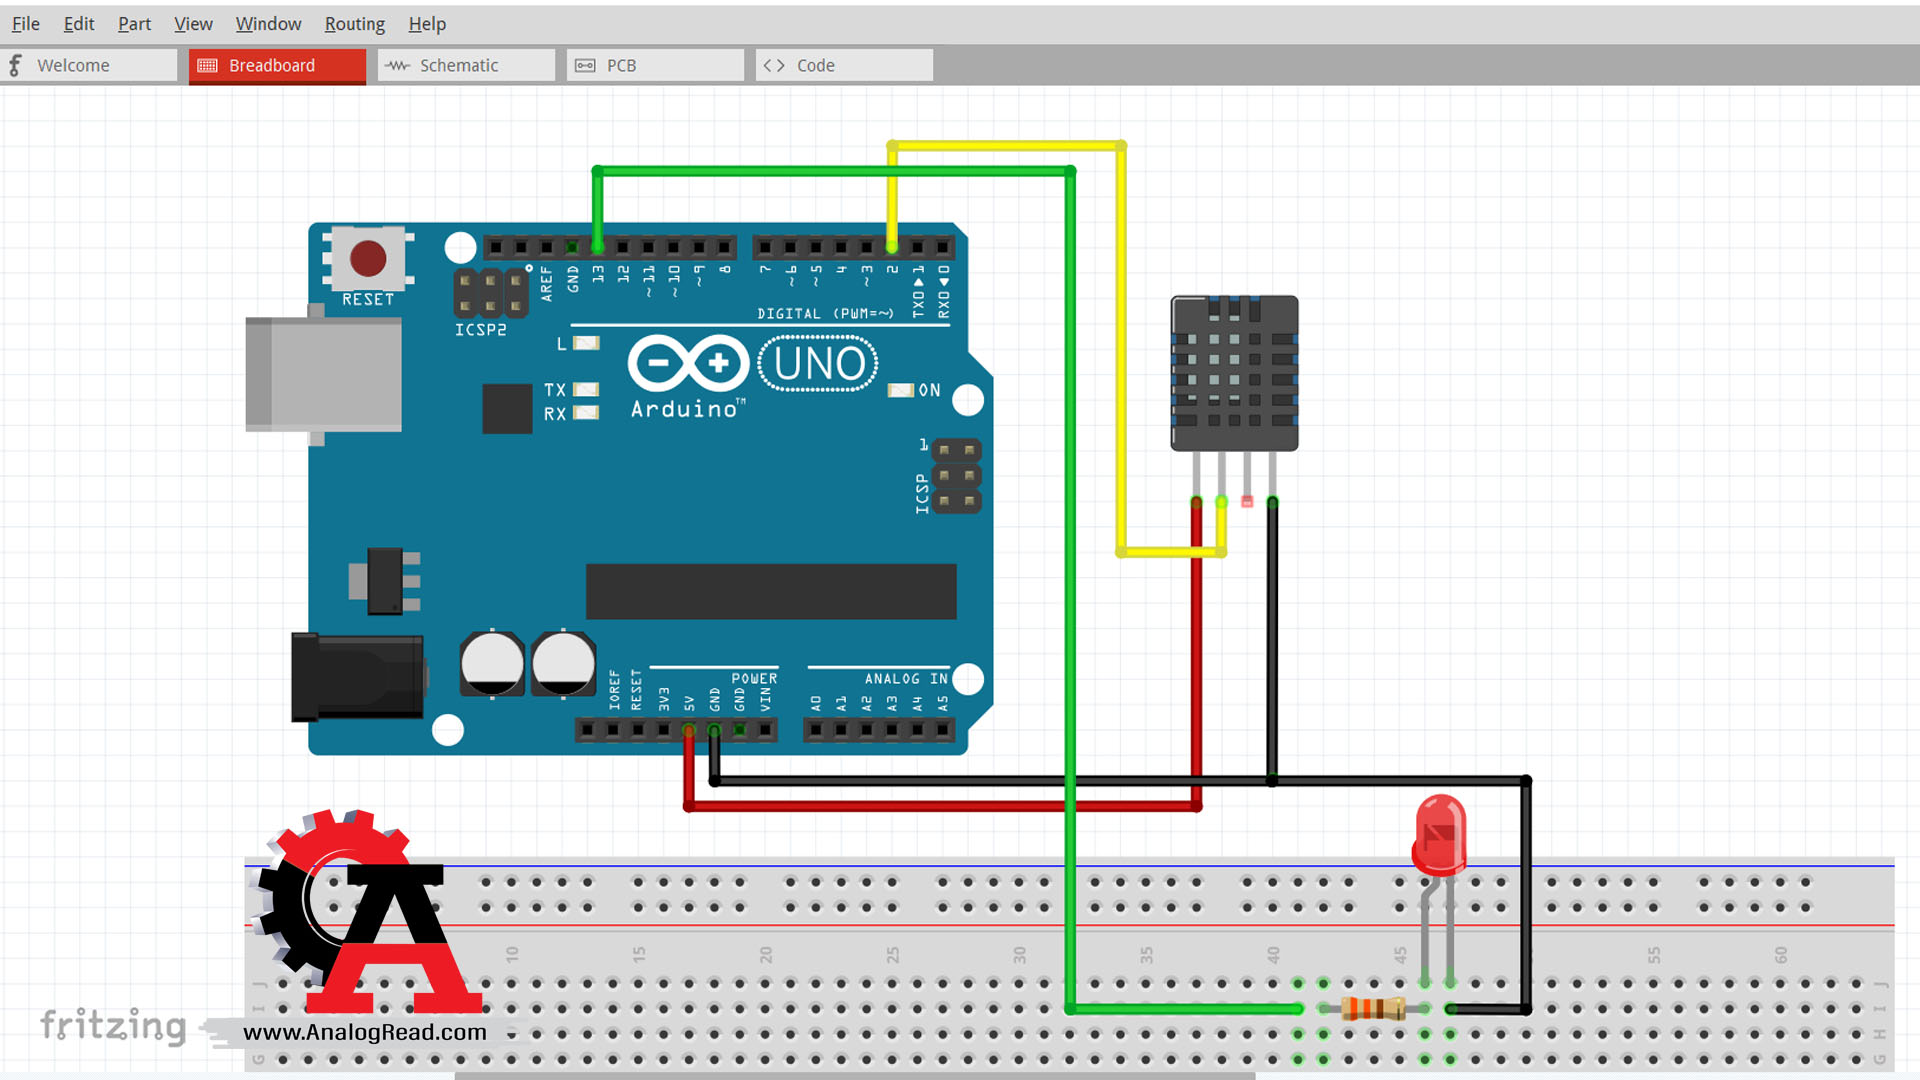Open the Edit menu
The height and width of the screenshot is (1080, 1920).
coord(79,23)
